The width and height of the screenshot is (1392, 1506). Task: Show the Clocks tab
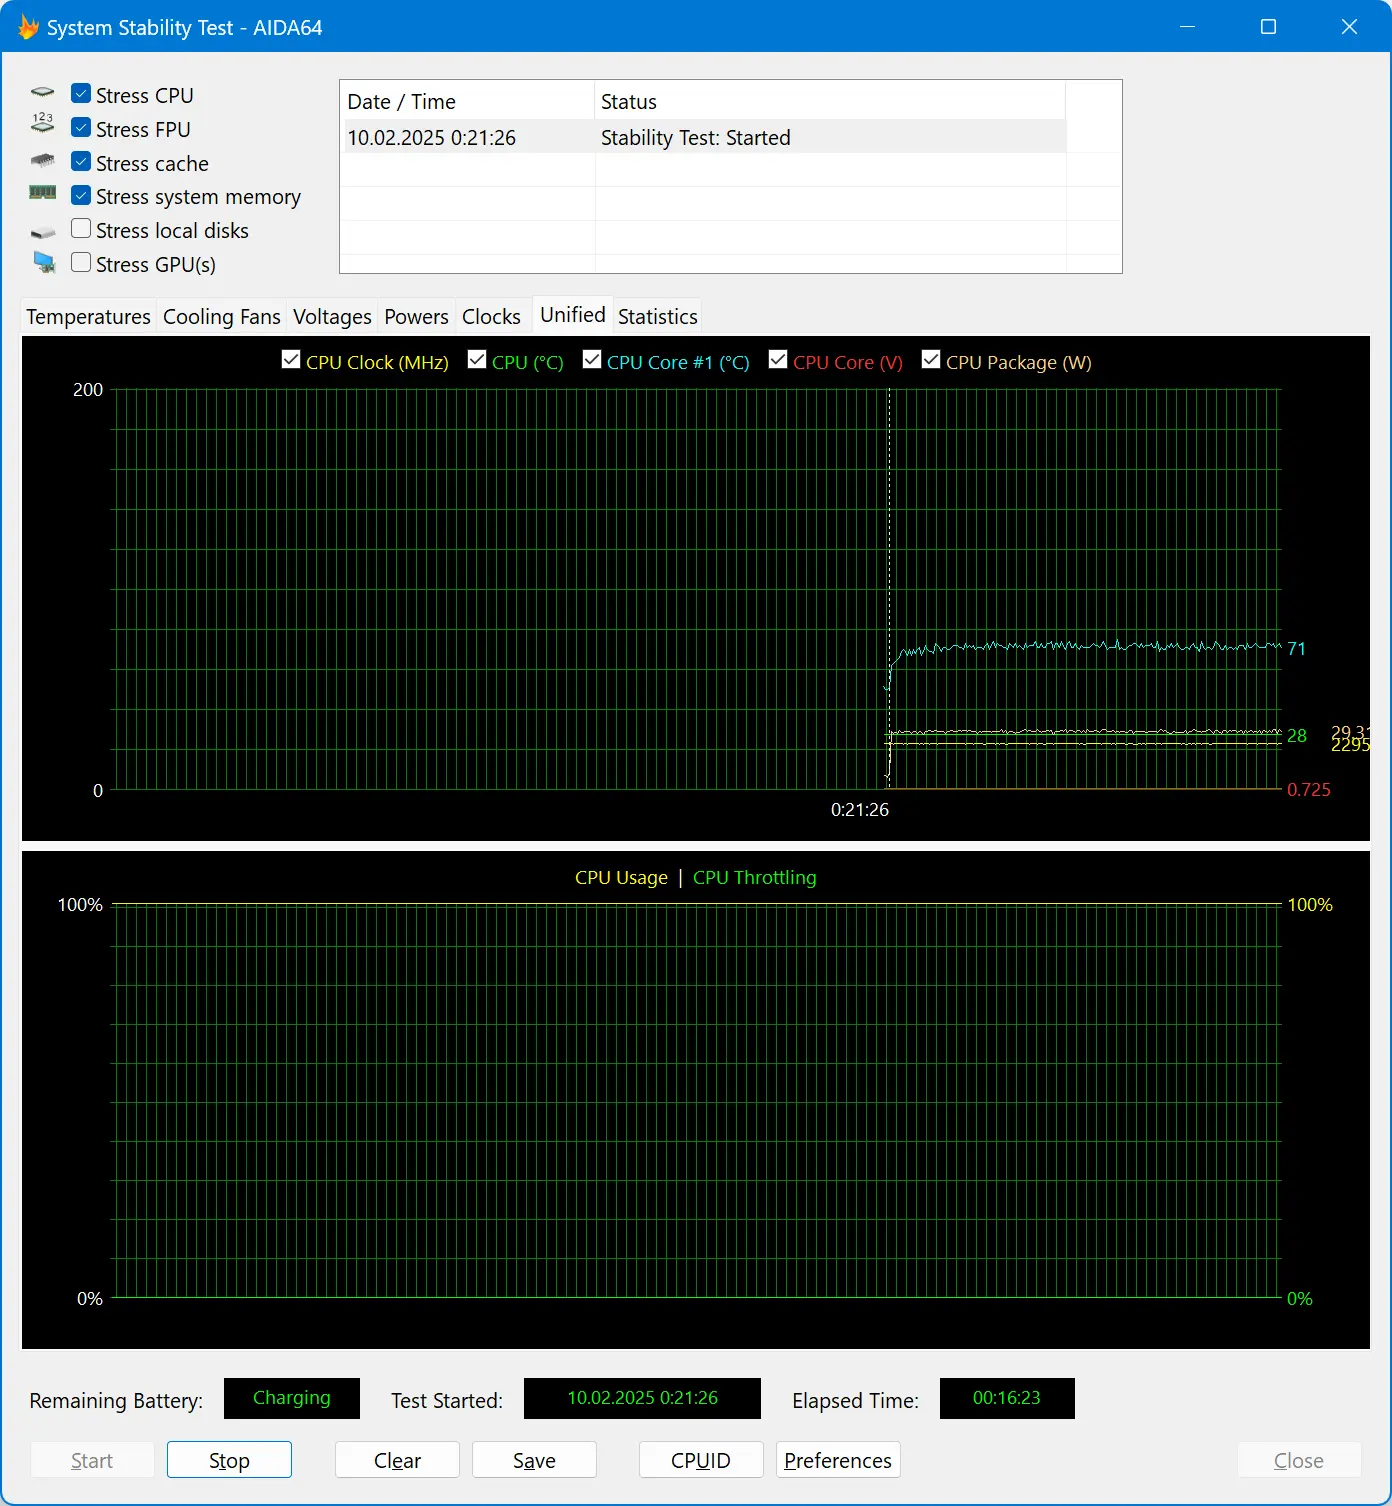tap(491, 317)
